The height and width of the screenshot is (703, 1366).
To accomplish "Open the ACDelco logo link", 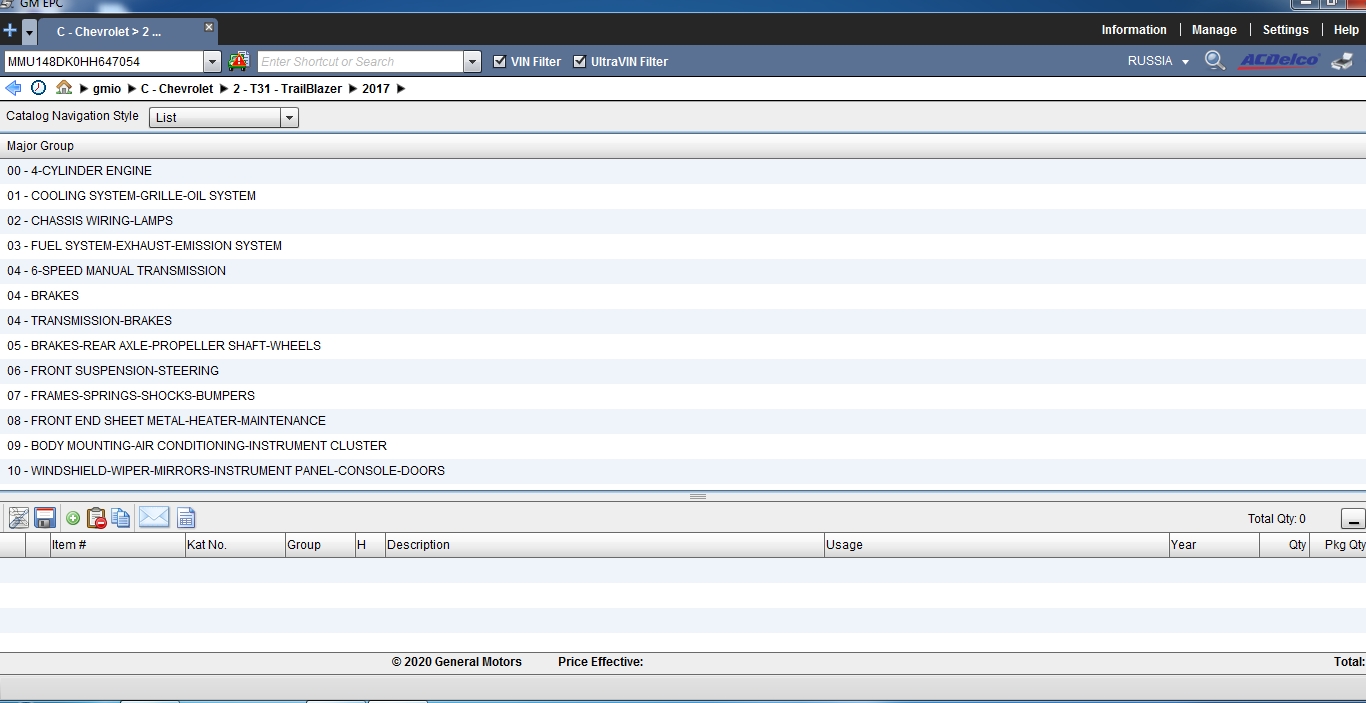I will (x=1280, y=61).
